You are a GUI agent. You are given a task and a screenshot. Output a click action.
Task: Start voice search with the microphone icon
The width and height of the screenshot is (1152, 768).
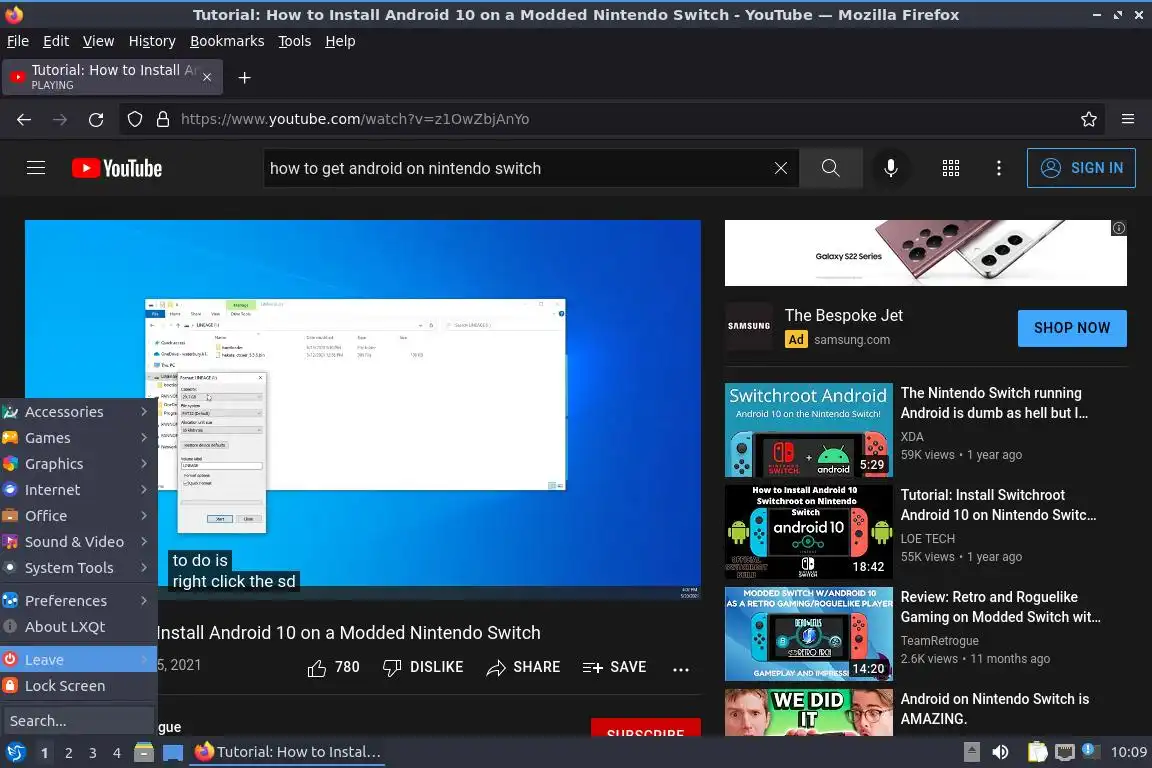click(890, 168)
